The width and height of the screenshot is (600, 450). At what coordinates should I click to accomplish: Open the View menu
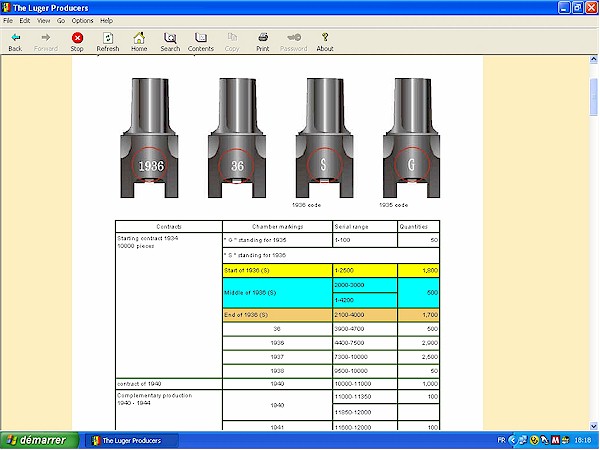[44, 21]
